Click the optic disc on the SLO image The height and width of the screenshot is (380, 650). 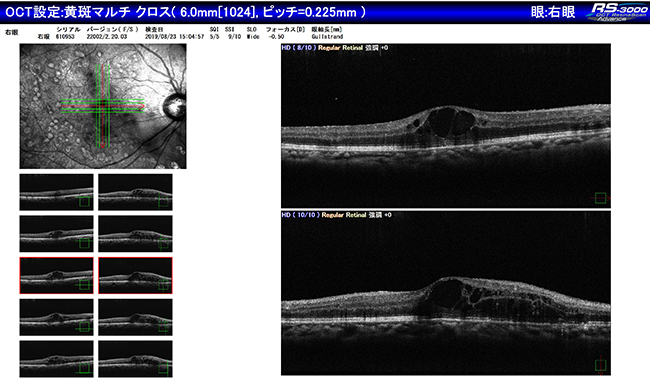click(x=174, y=106)
